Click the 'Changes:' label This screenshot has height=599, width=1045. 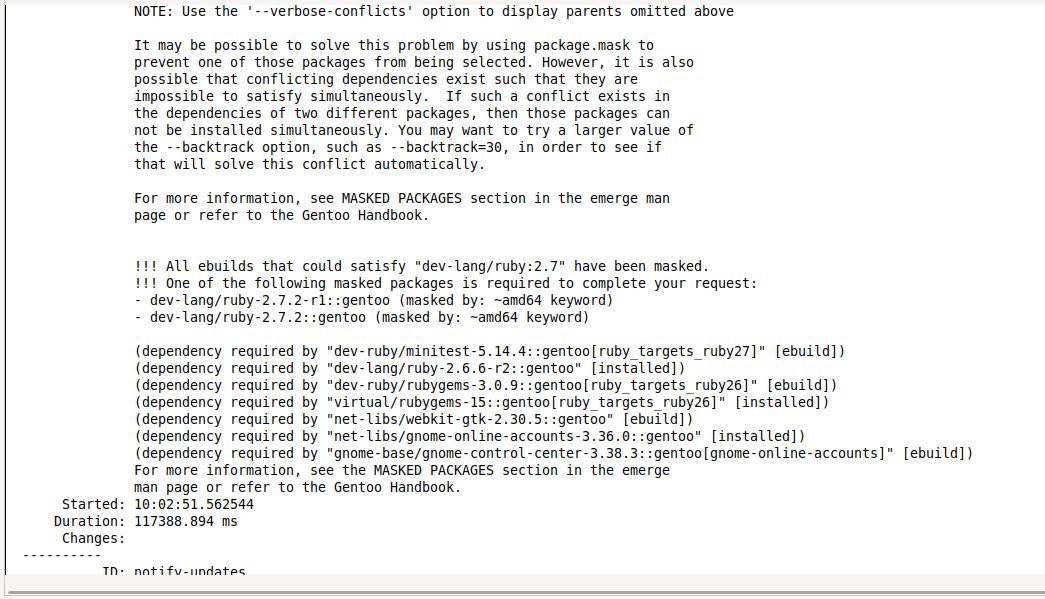point(93,538)
